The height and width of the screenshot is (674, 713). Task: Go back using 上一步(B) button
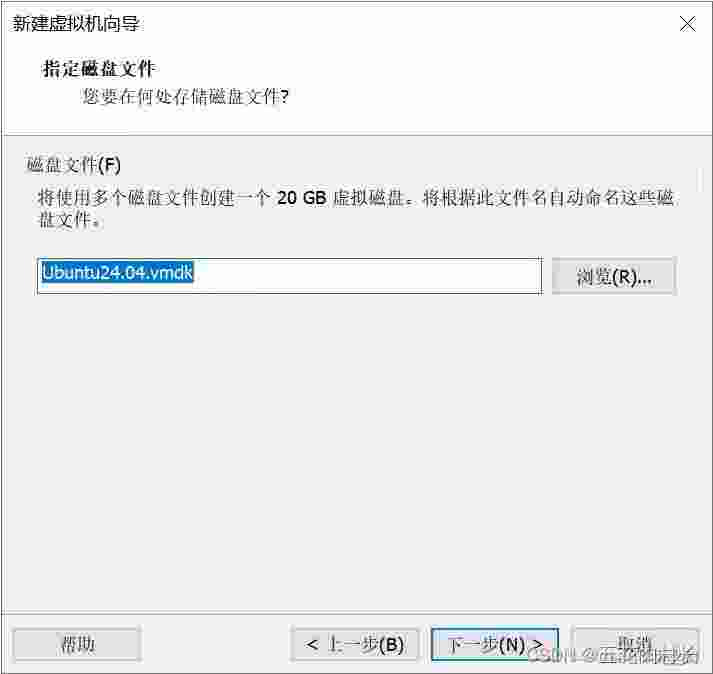355,644
